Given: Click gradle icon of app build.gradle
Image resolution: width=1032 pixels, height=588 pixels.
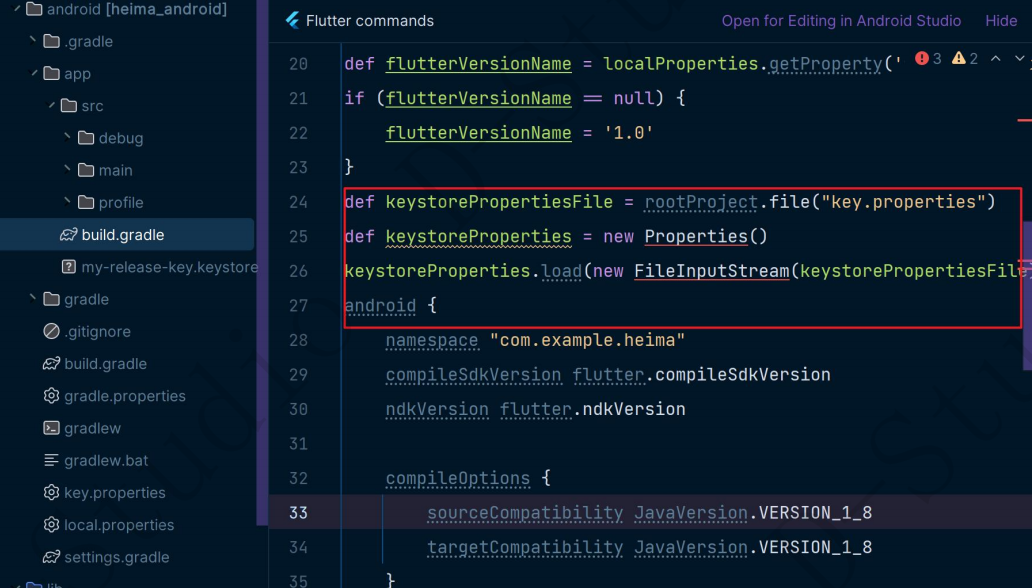Looking at the screenshot, I should point(68,235).
